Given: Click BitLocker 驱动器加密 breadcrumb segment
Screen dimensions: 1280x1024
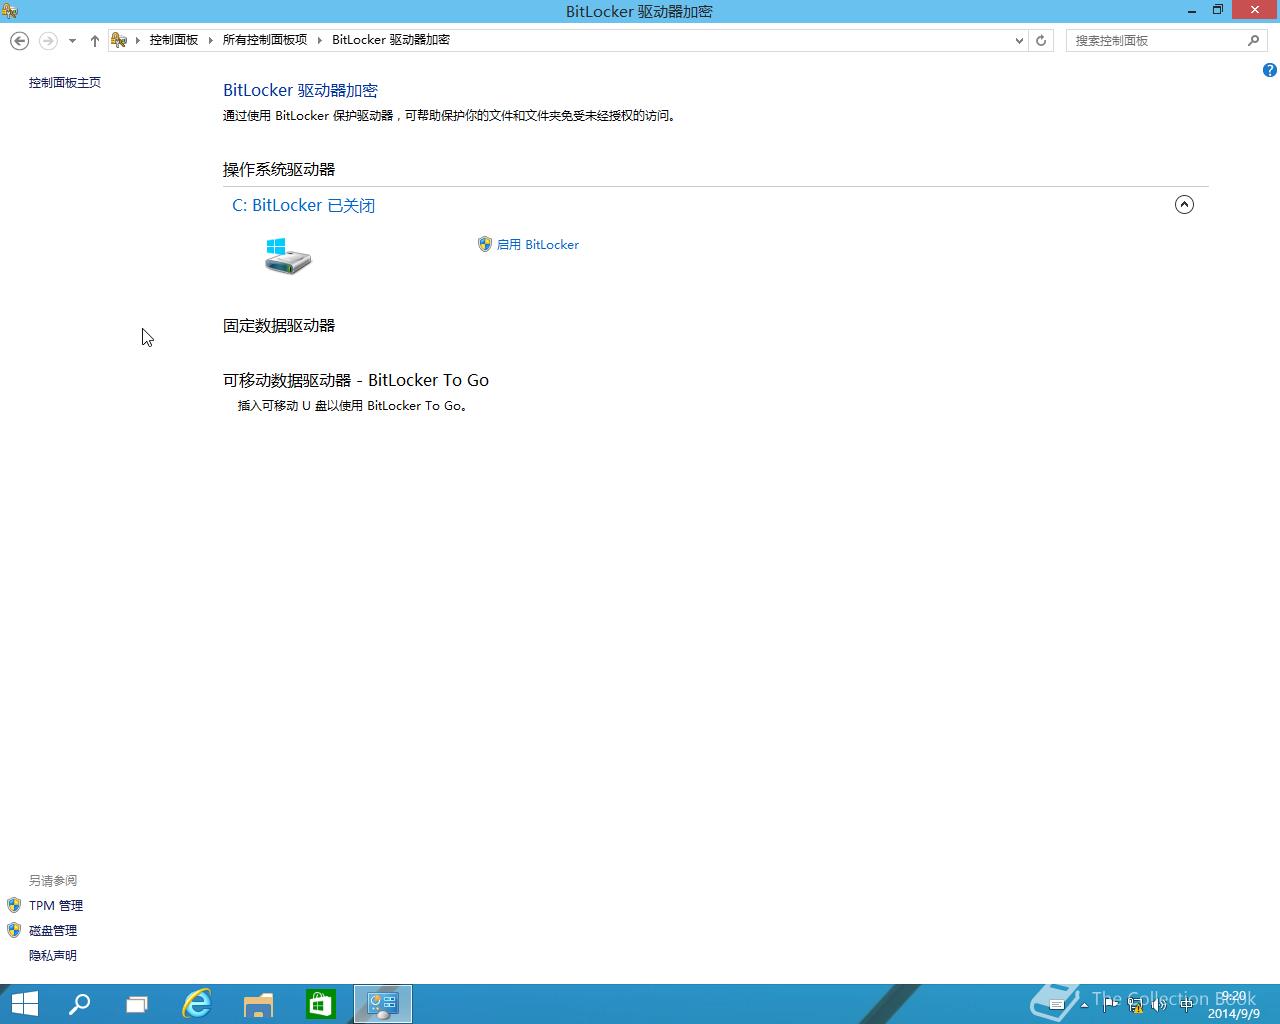Looking at the screenshot, I should pos(391,40).
